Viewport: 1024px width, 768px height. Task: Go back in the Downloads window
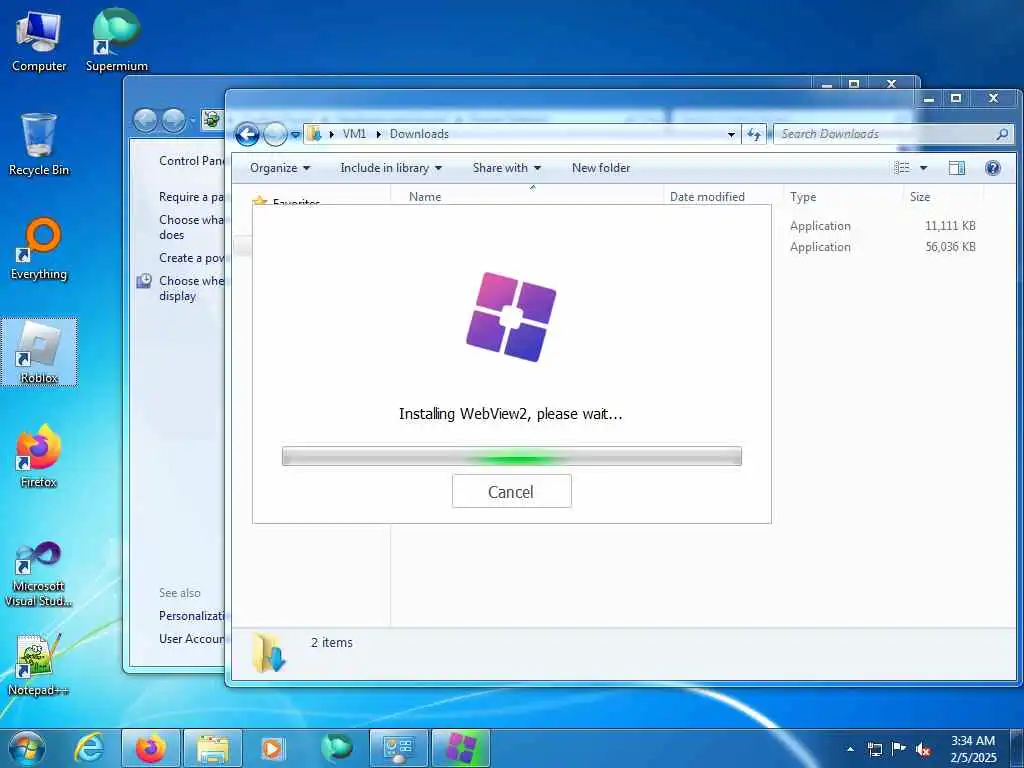tap(248, 135)
